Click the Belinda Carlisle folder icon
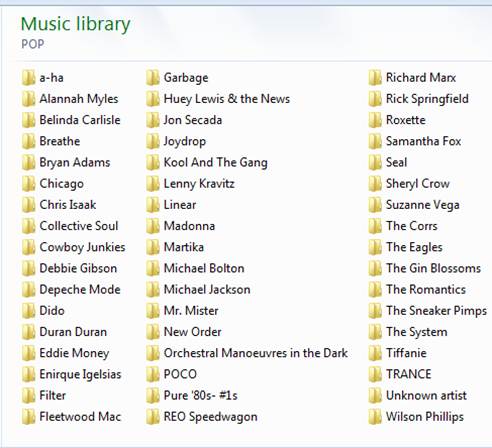 pyautogui.click(x=29, y=120)
